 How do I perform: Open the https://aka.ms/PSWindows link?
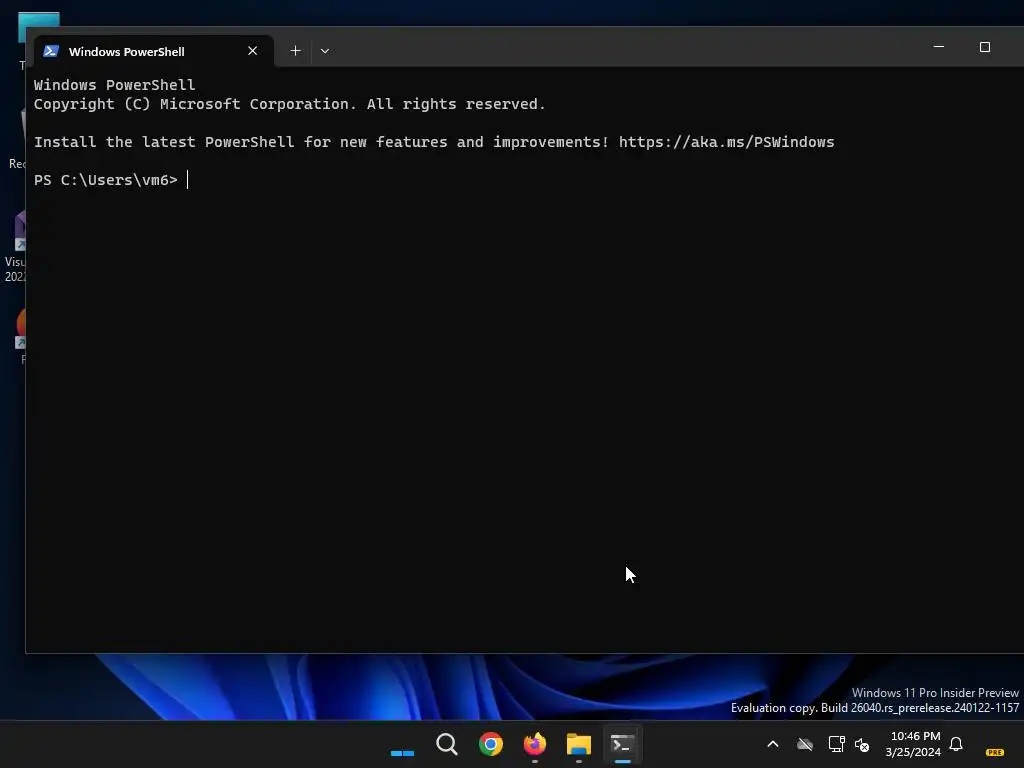click(x=726, y=142)
